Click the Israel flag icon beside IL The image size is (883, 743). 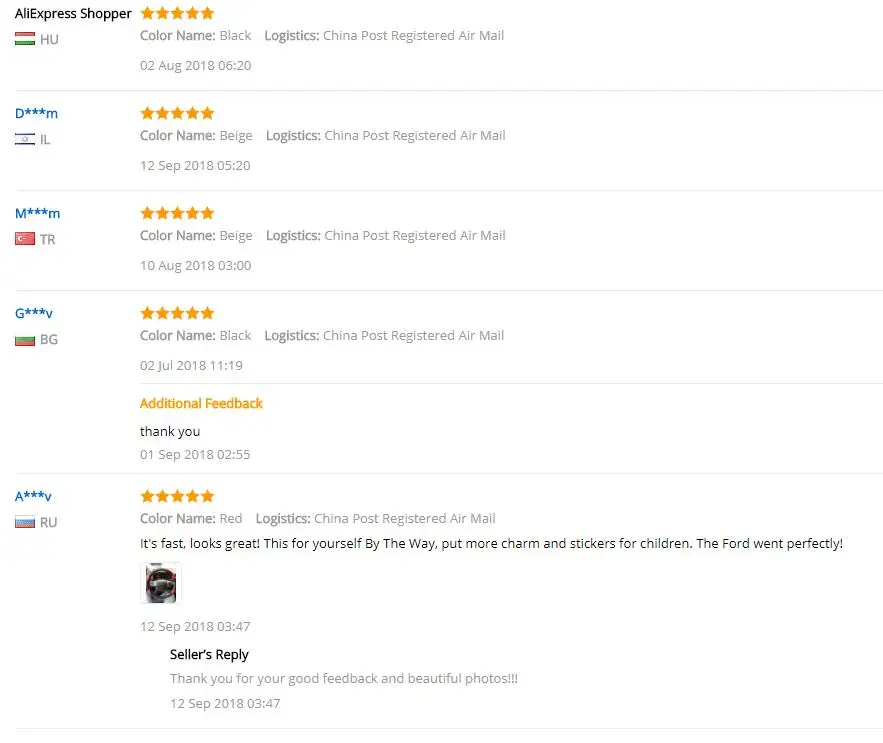(25, 139)
